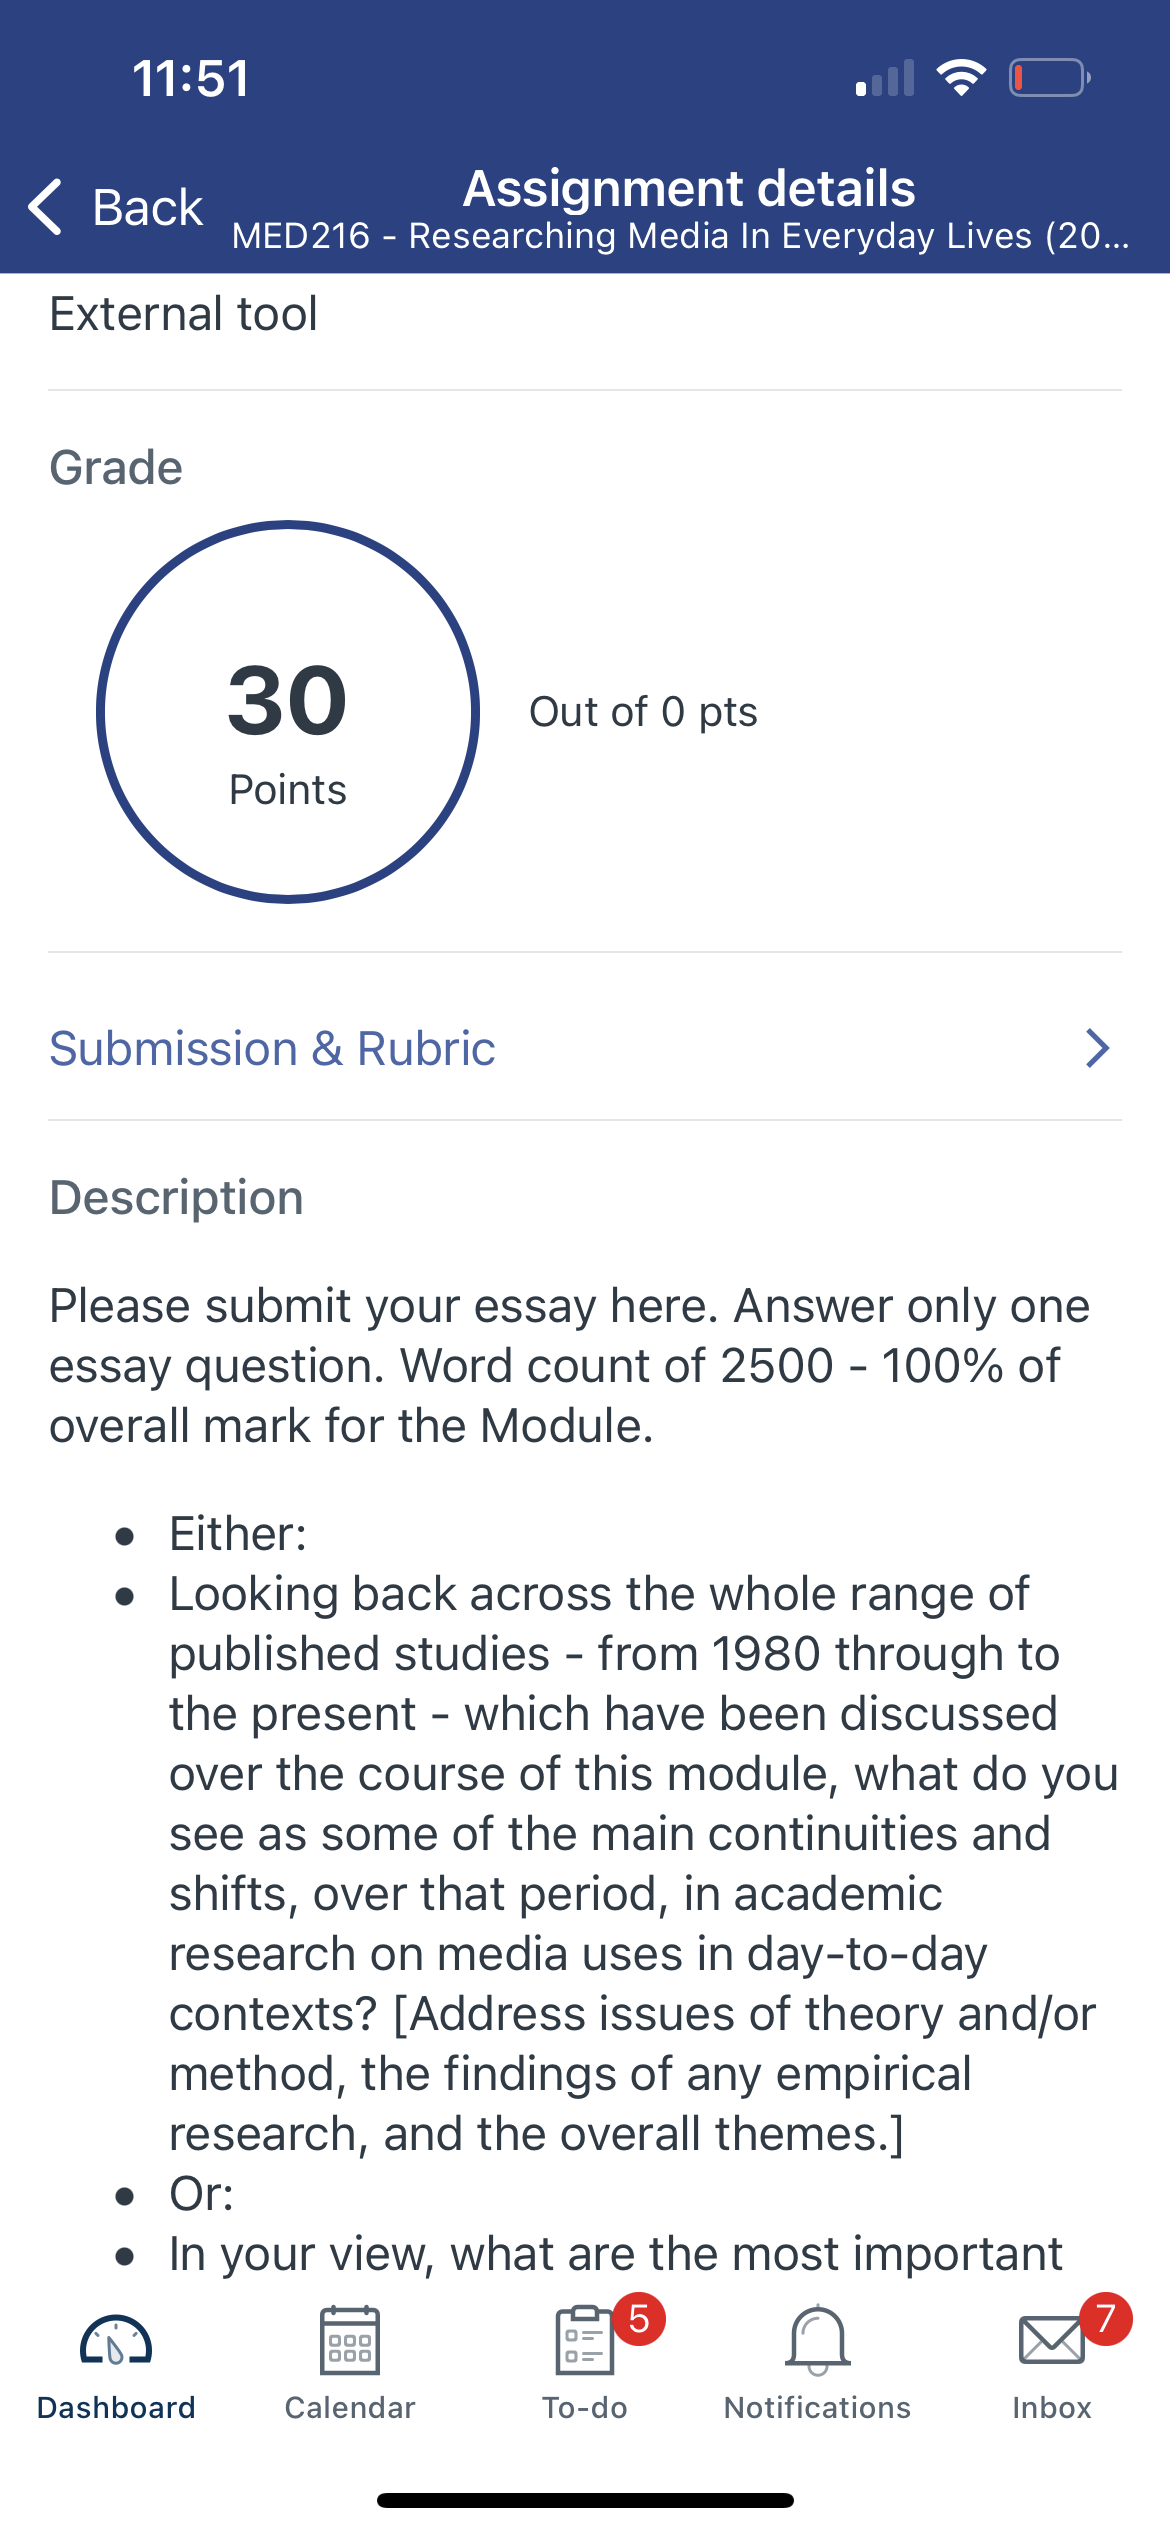Open the Dashboard gauge icon
Image resolution: width=1170 pixels, height=2532 pixels.
tap(116, 2340)
